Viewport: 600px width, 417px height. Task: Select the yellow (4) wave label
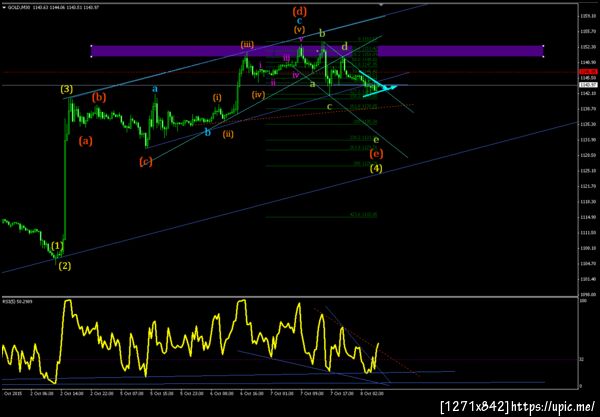[376, 168]
